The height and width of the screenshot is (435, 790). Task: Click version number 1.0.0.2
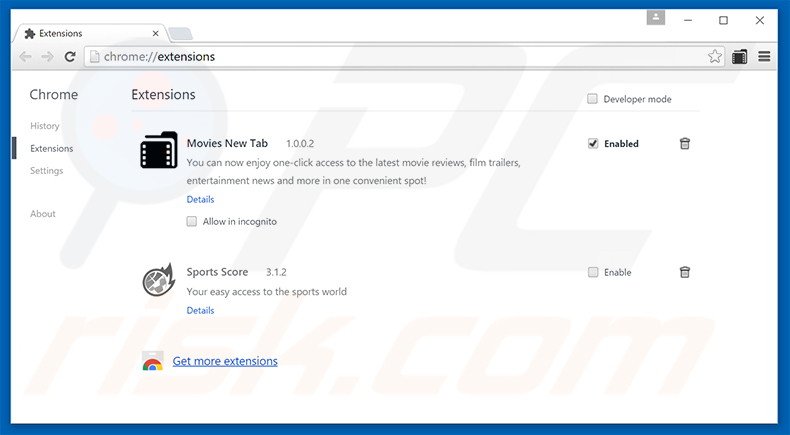tap(300, 144)
